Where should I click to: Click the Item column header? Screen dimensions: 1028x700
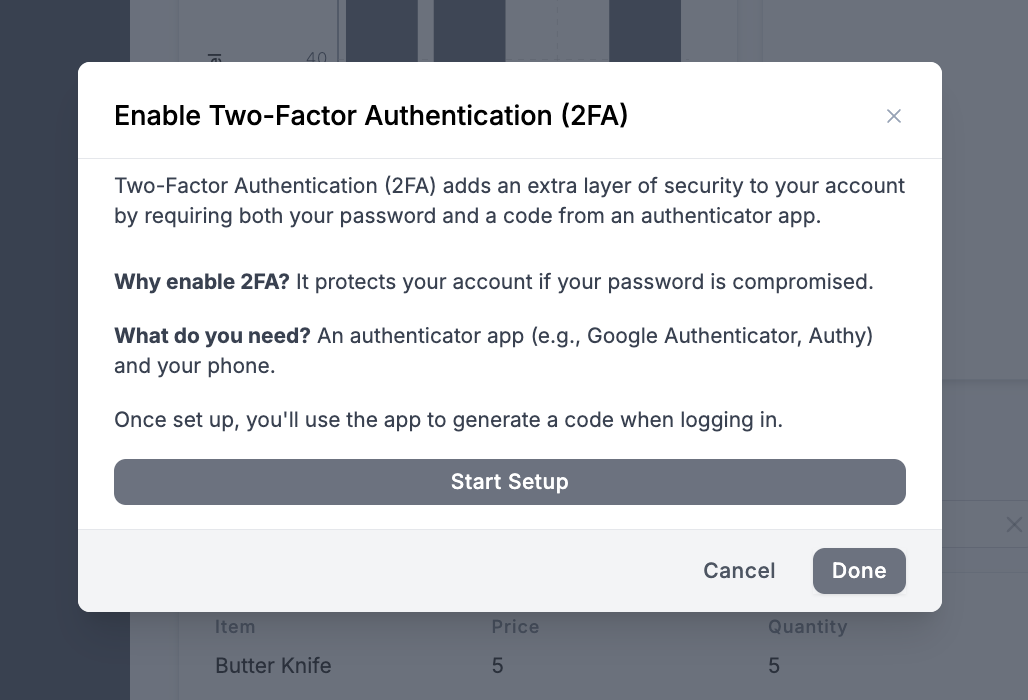235,627
